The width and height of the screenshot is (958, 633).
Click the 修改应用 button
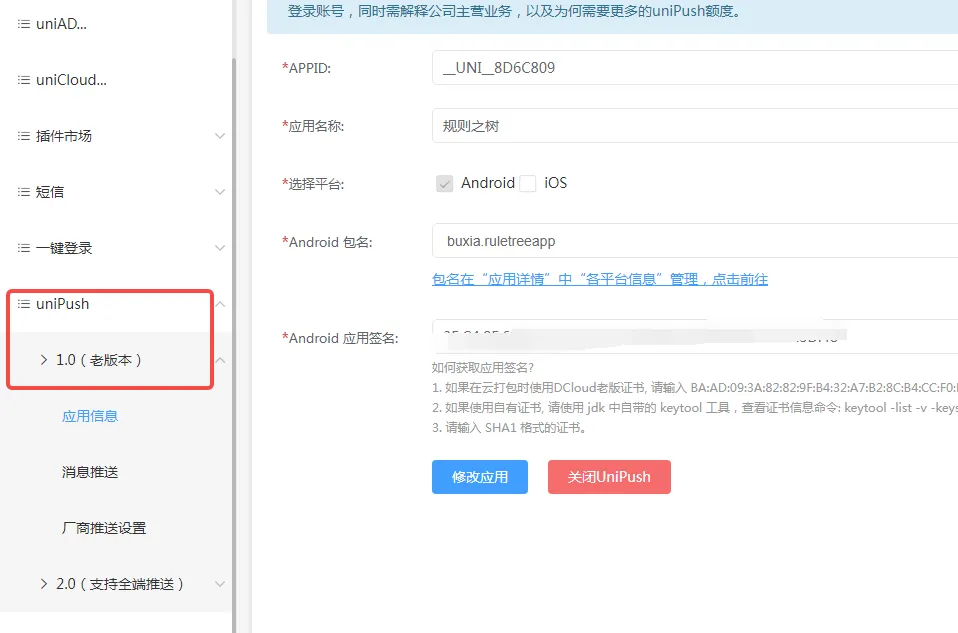(x=480, y=477)
